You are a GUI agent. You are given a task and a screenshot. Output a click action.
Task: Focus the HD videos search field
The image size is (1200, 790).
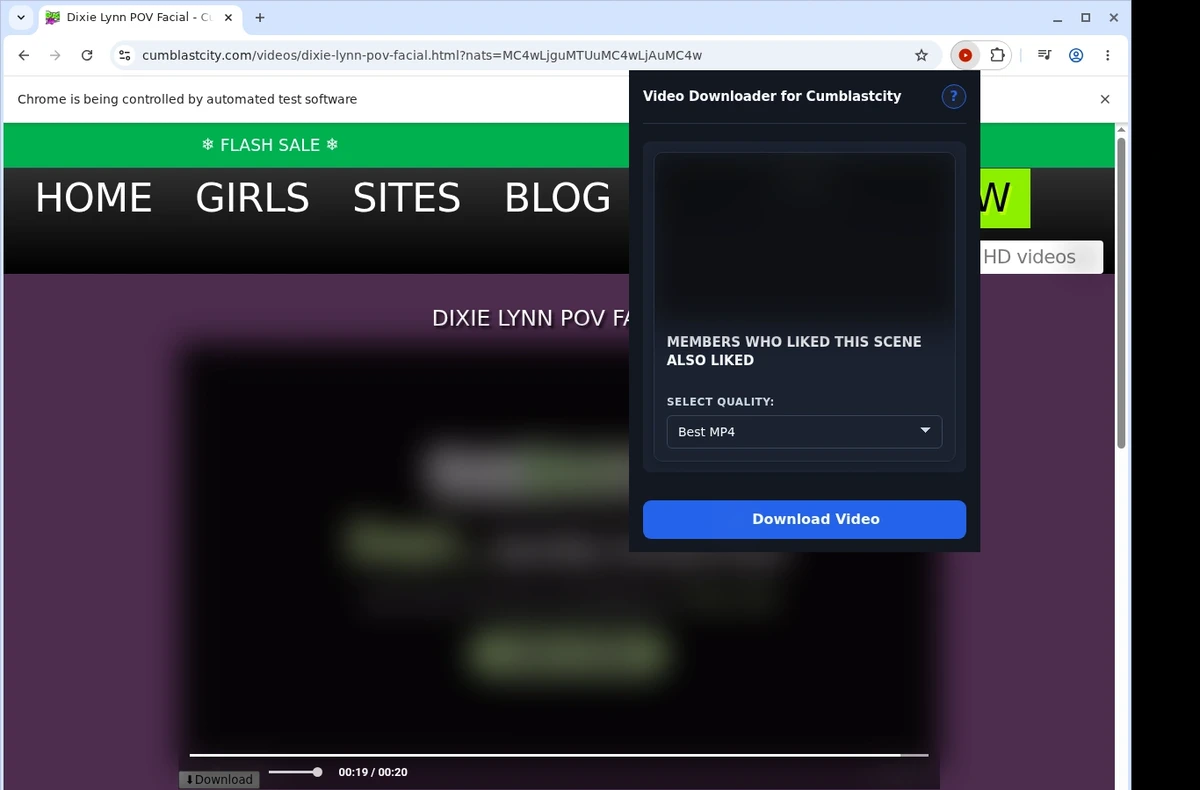click(1040, 257)
